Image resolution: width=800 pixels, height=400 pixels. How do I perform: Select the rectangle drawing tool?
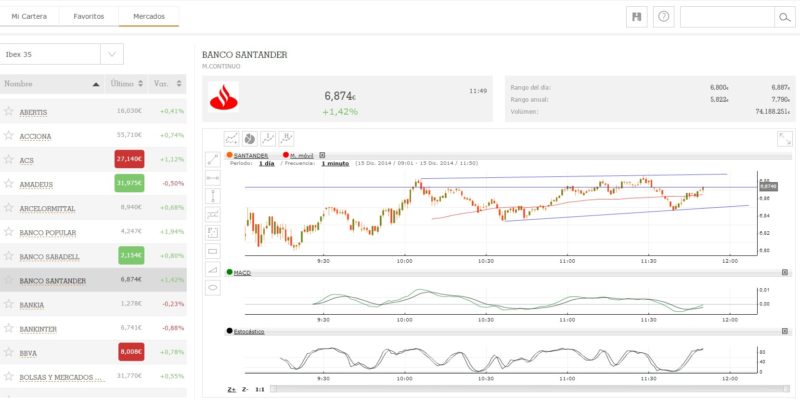pyautogui.click(x=213, y=251)
